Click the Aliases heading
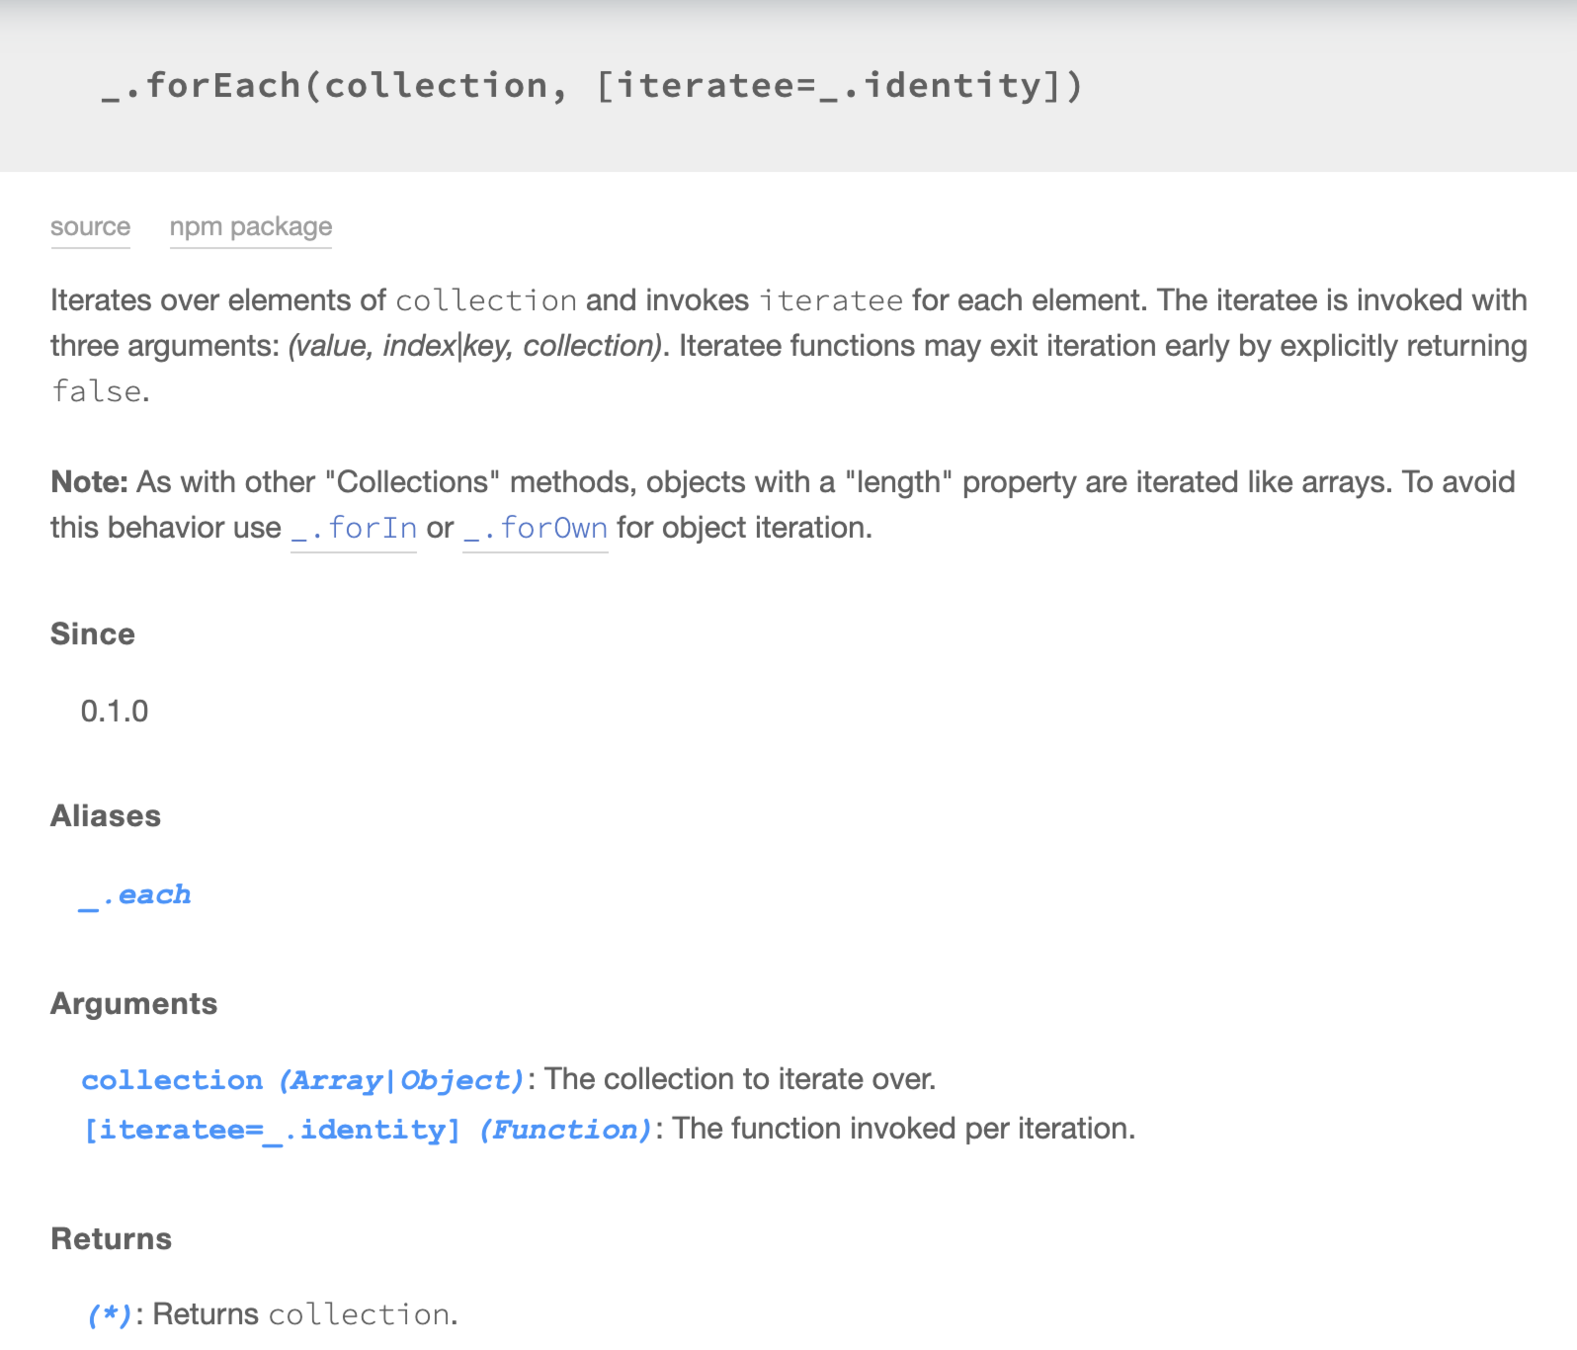 coord(106,816)
